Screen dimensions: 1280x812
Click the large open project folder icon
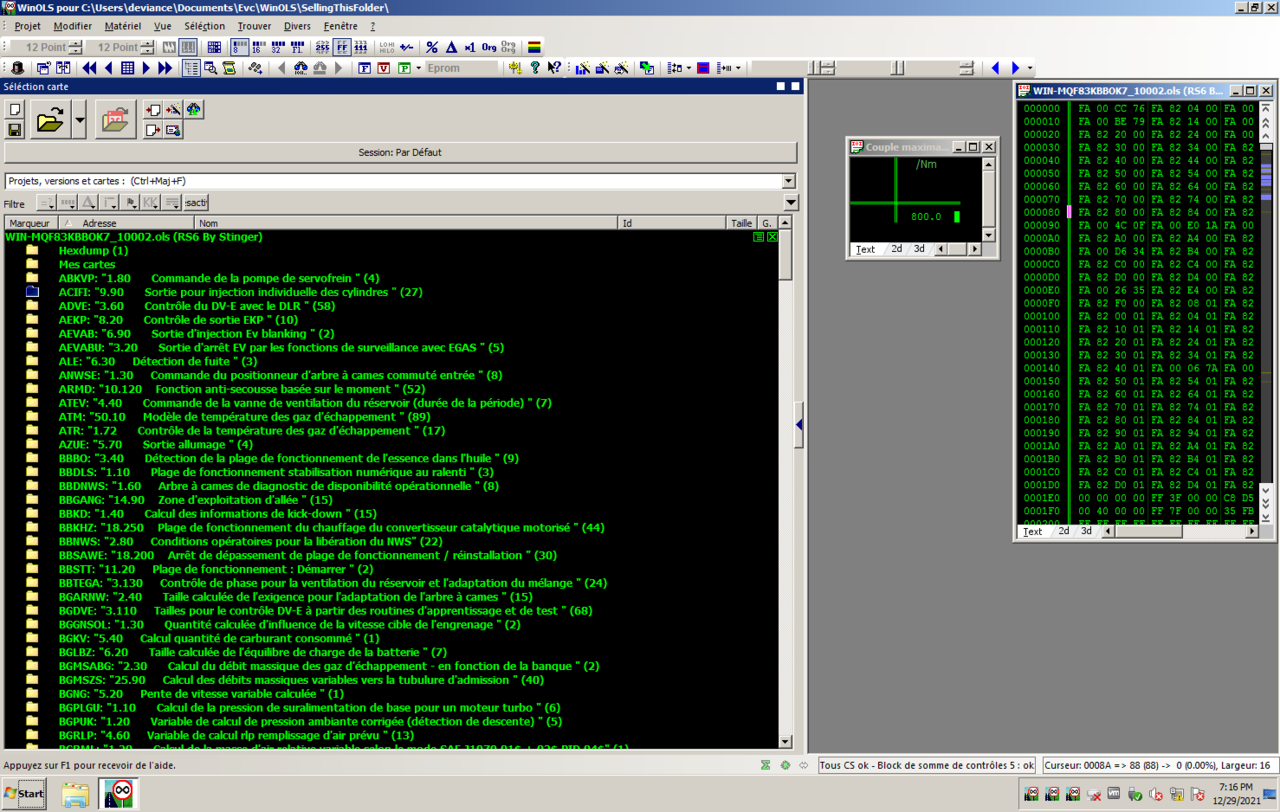[x=50, y=121]
